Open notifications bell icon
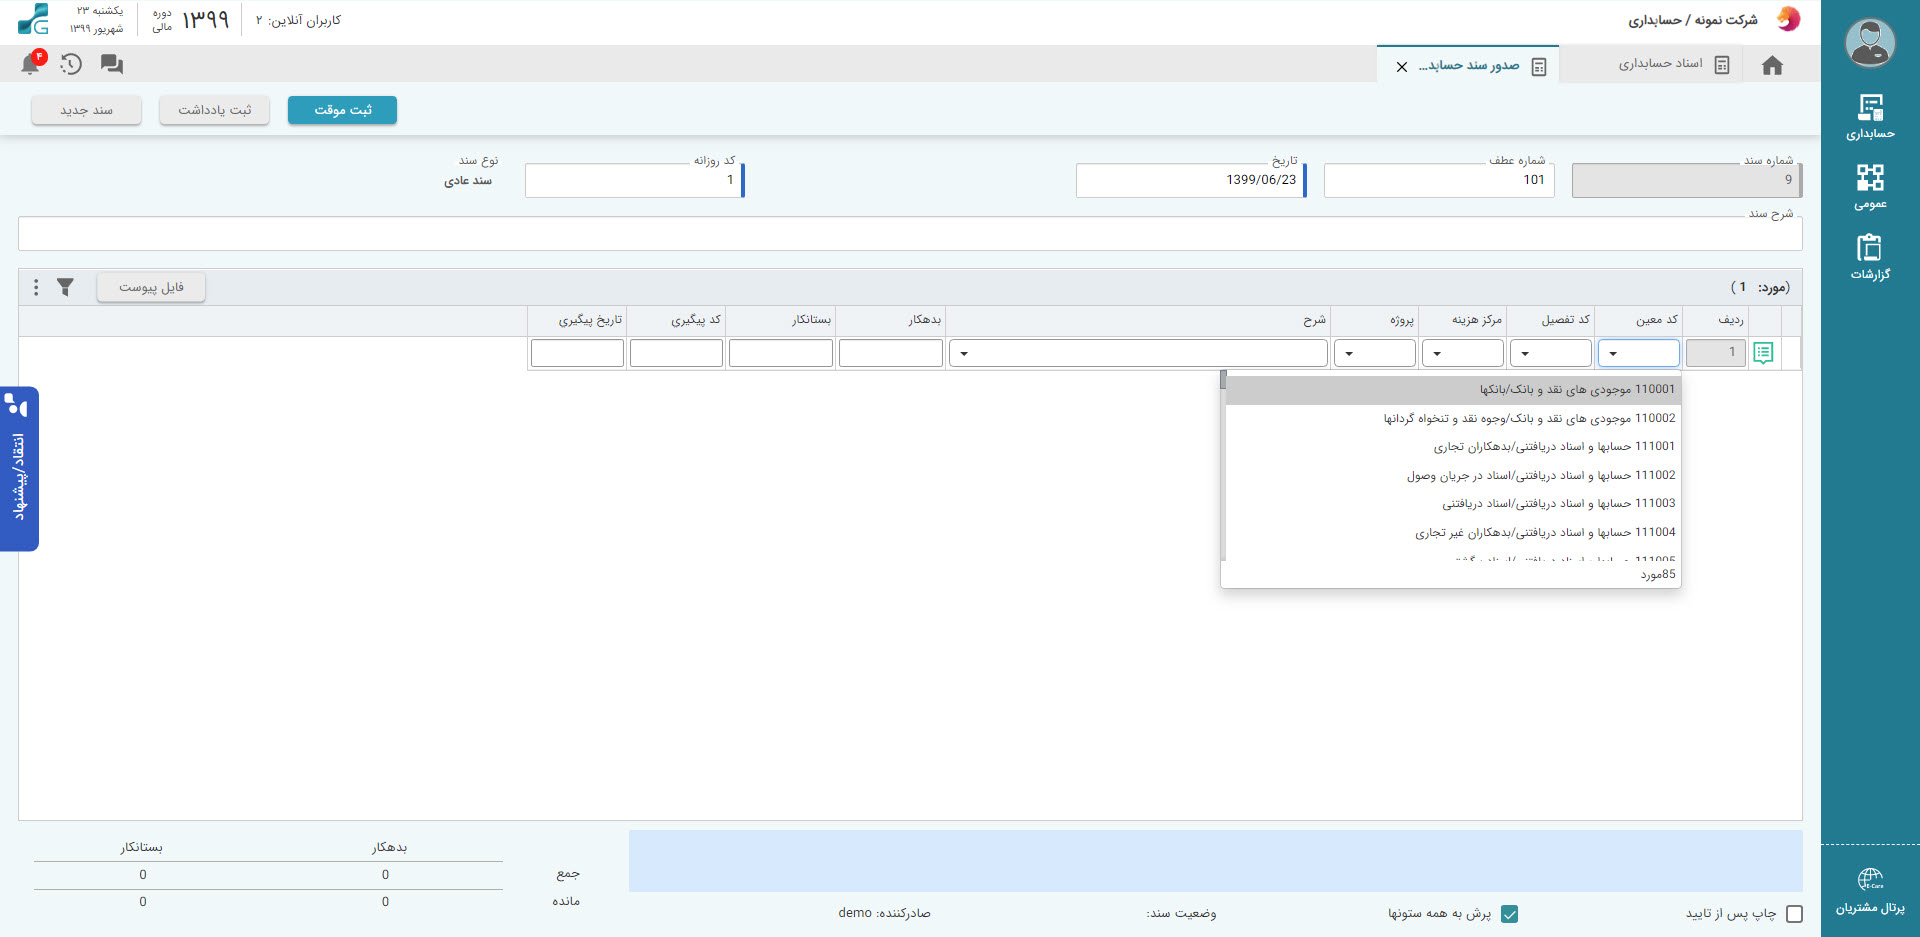Screen dimensions: 1920x937 click(x=31, y=64)
